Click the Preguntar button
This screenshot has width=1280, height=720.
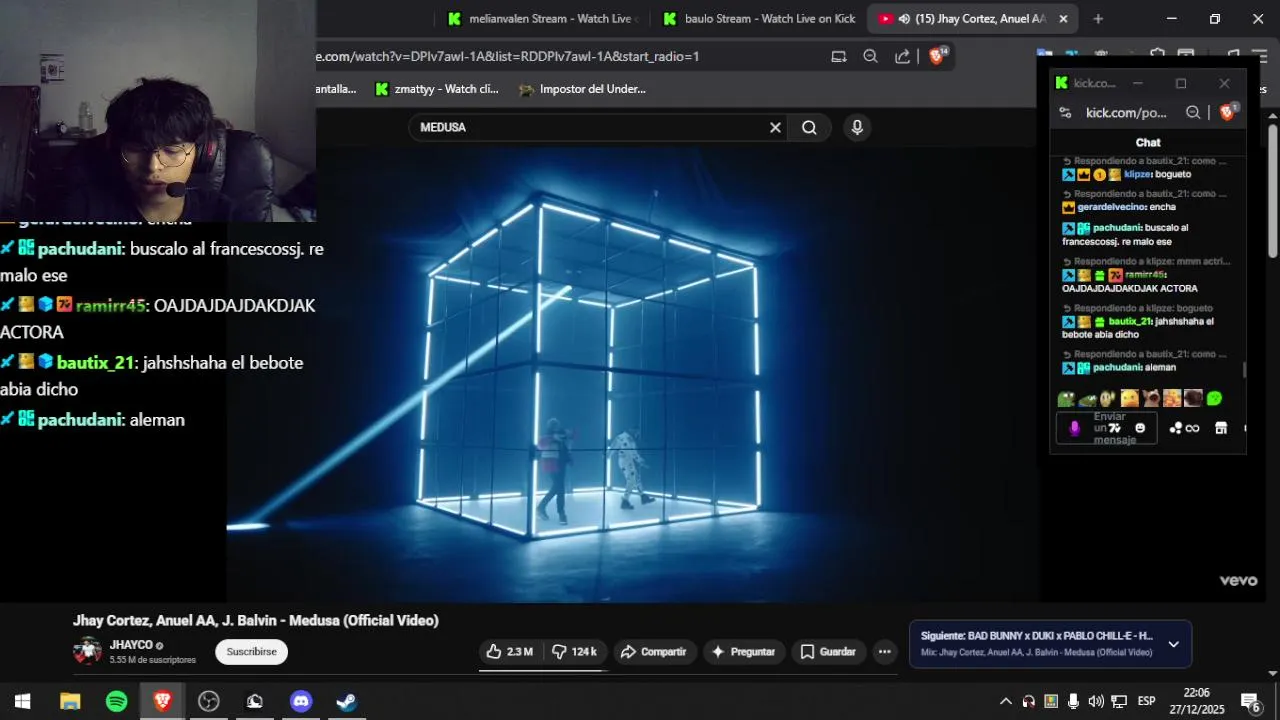[743, 652]
